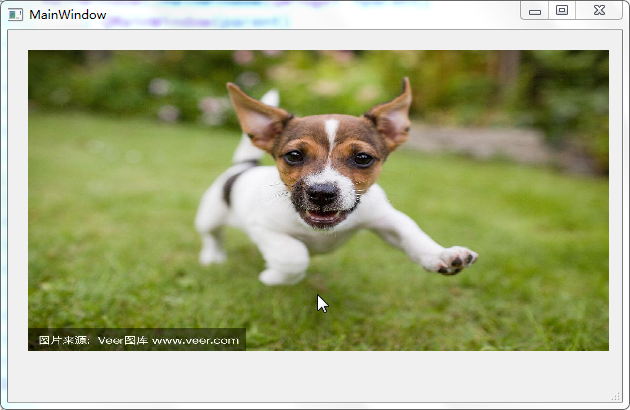The image size is (630, 410).
Task: Click the puppy photo displayed in the window
Action: 318,200
